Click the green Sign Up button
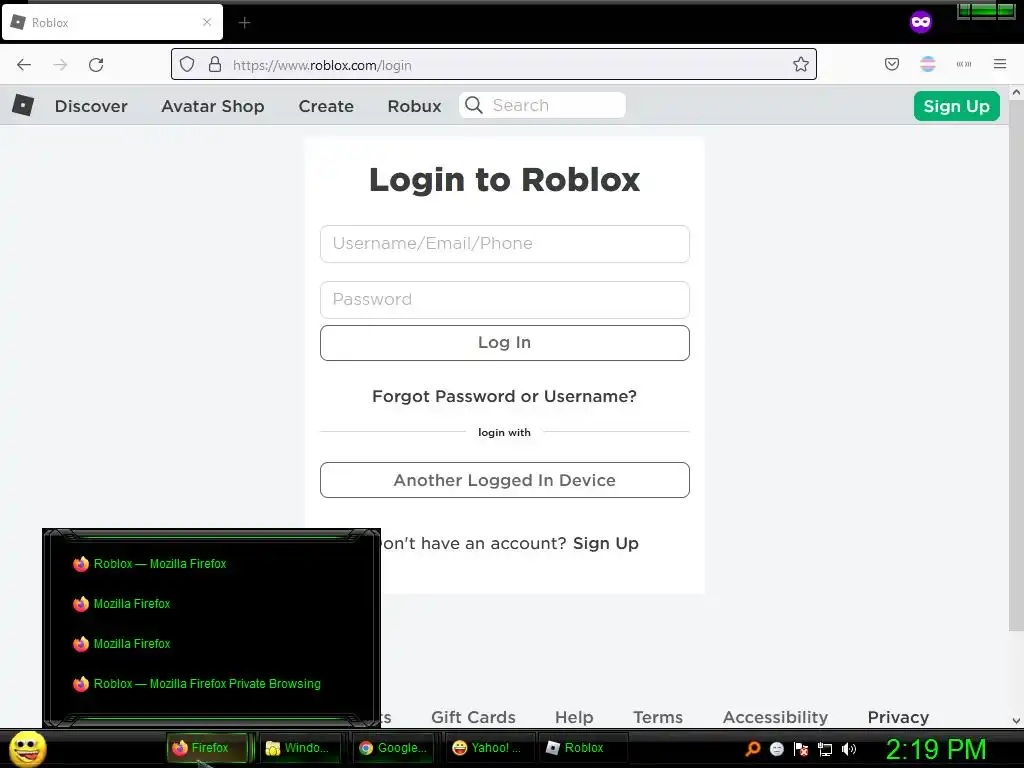1024x768 pixels. (957, 106)
